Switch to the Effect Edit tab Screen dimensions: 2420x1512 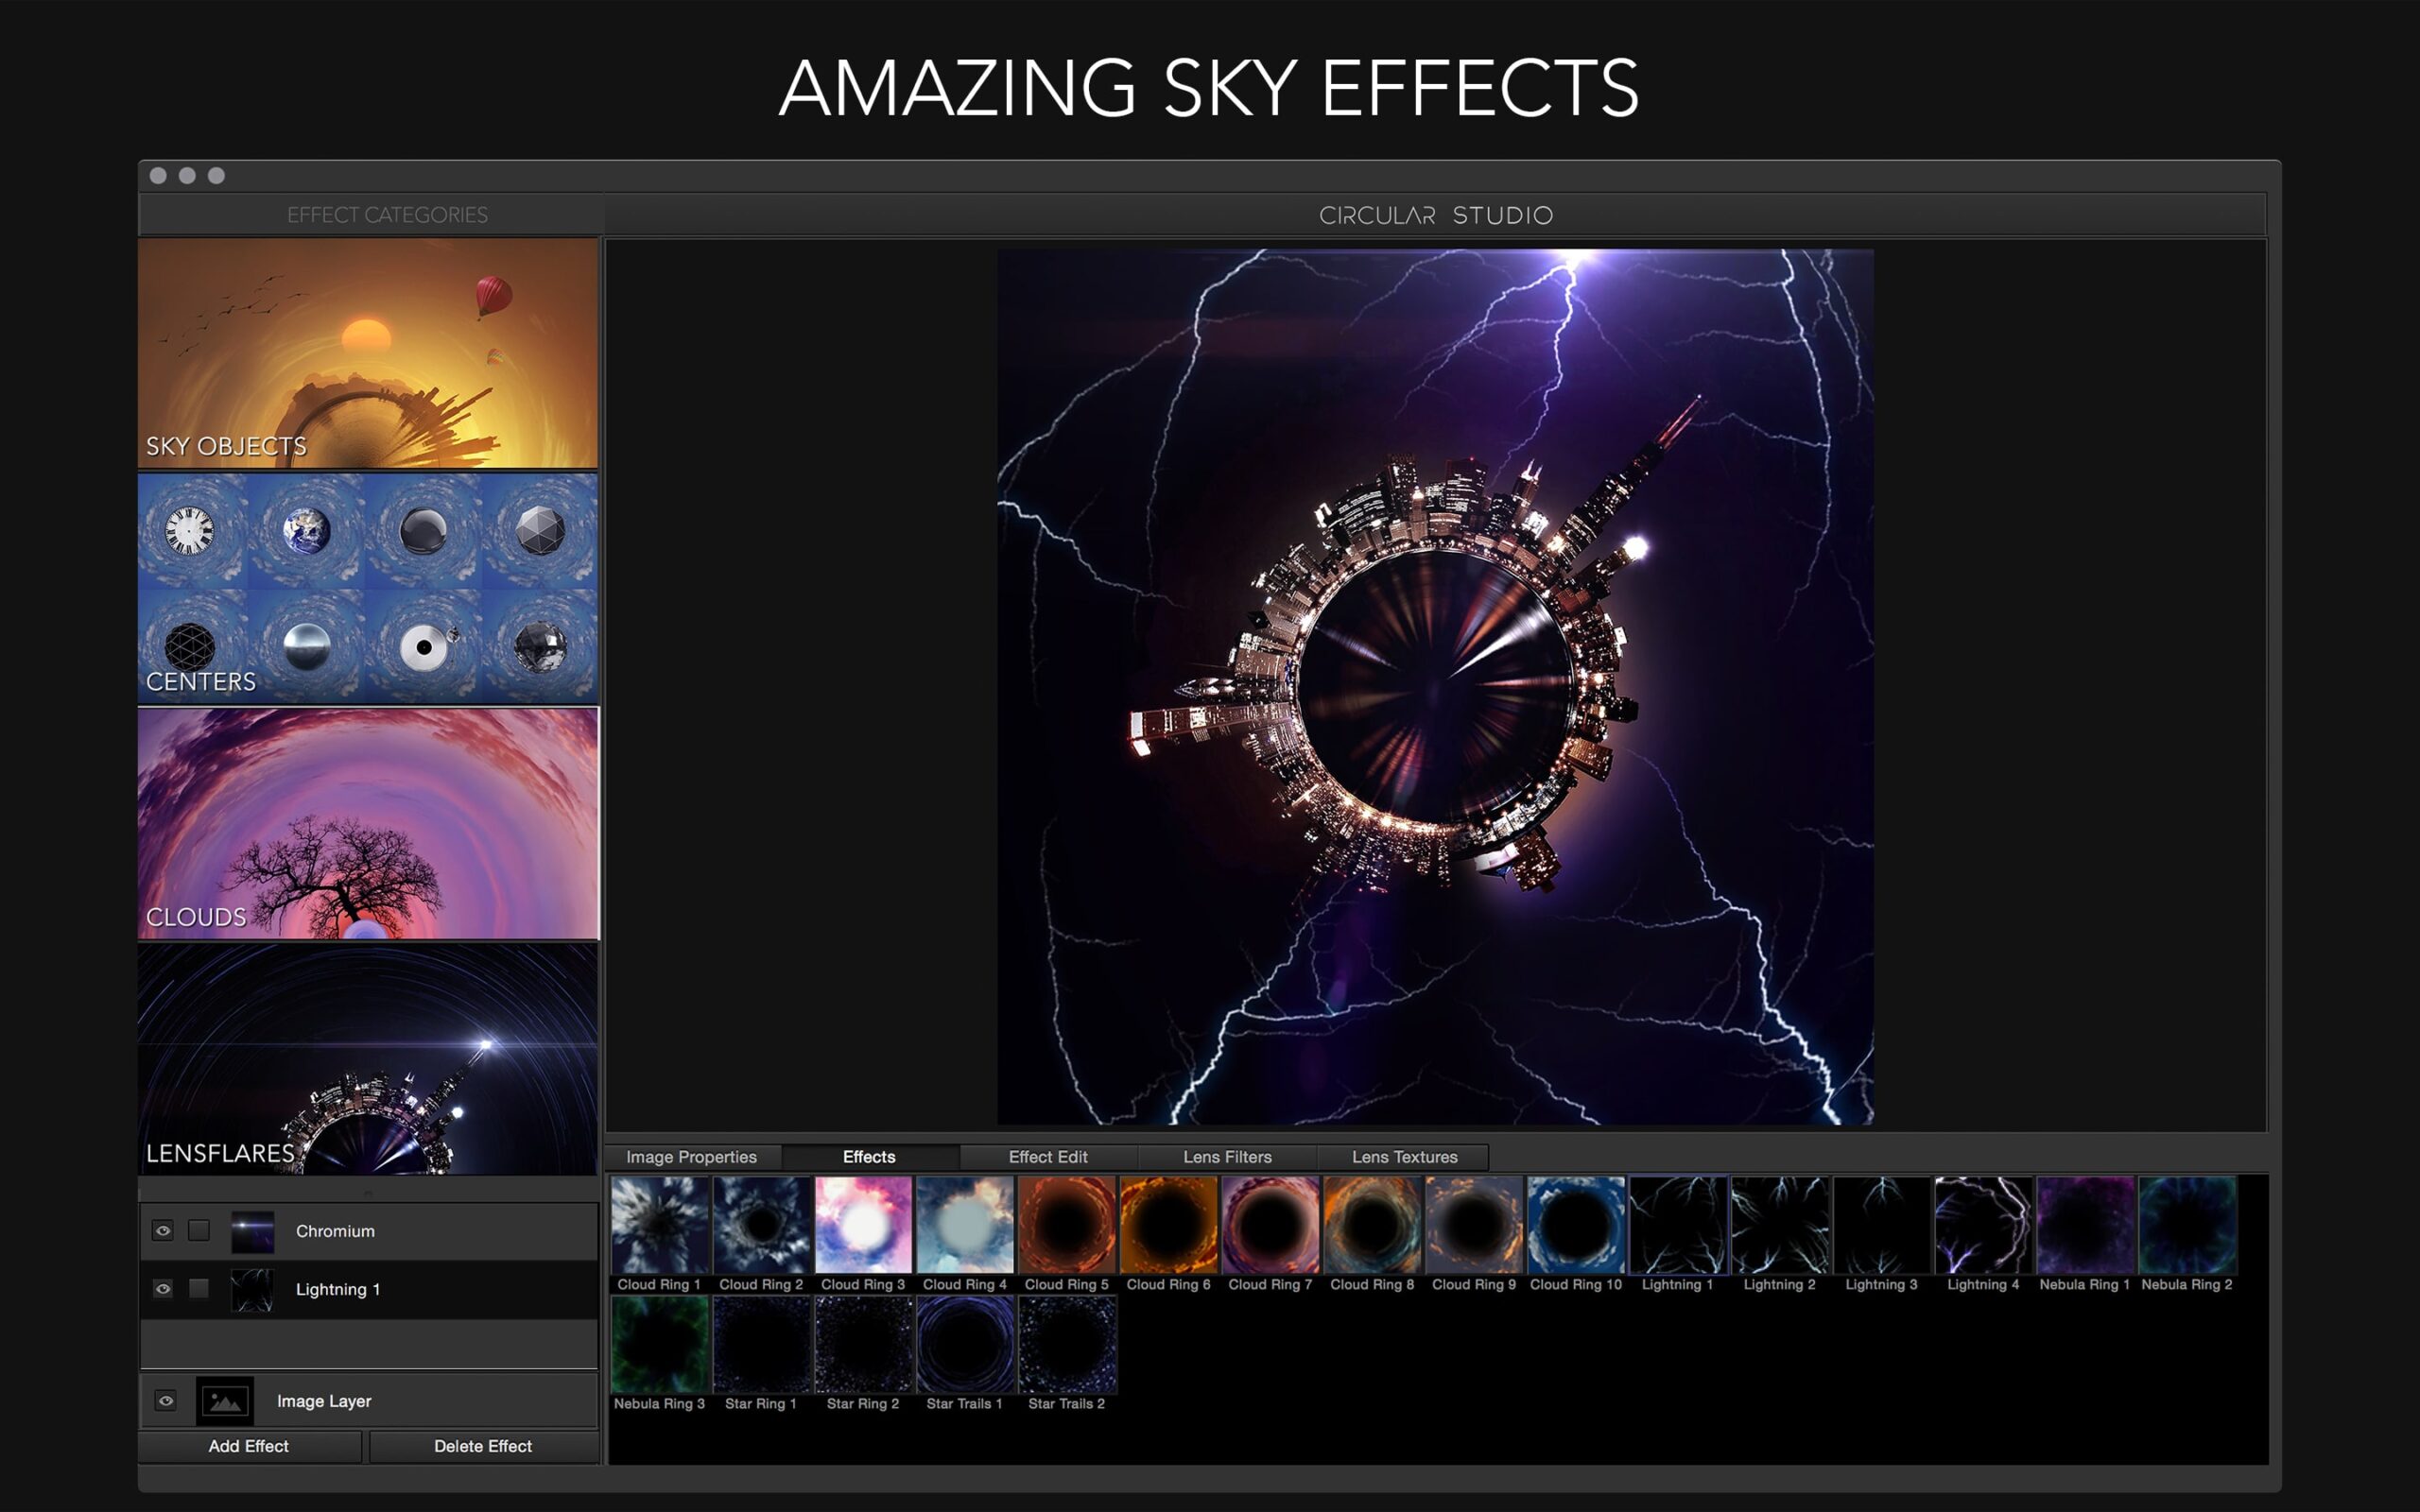click(1047, 1157)
